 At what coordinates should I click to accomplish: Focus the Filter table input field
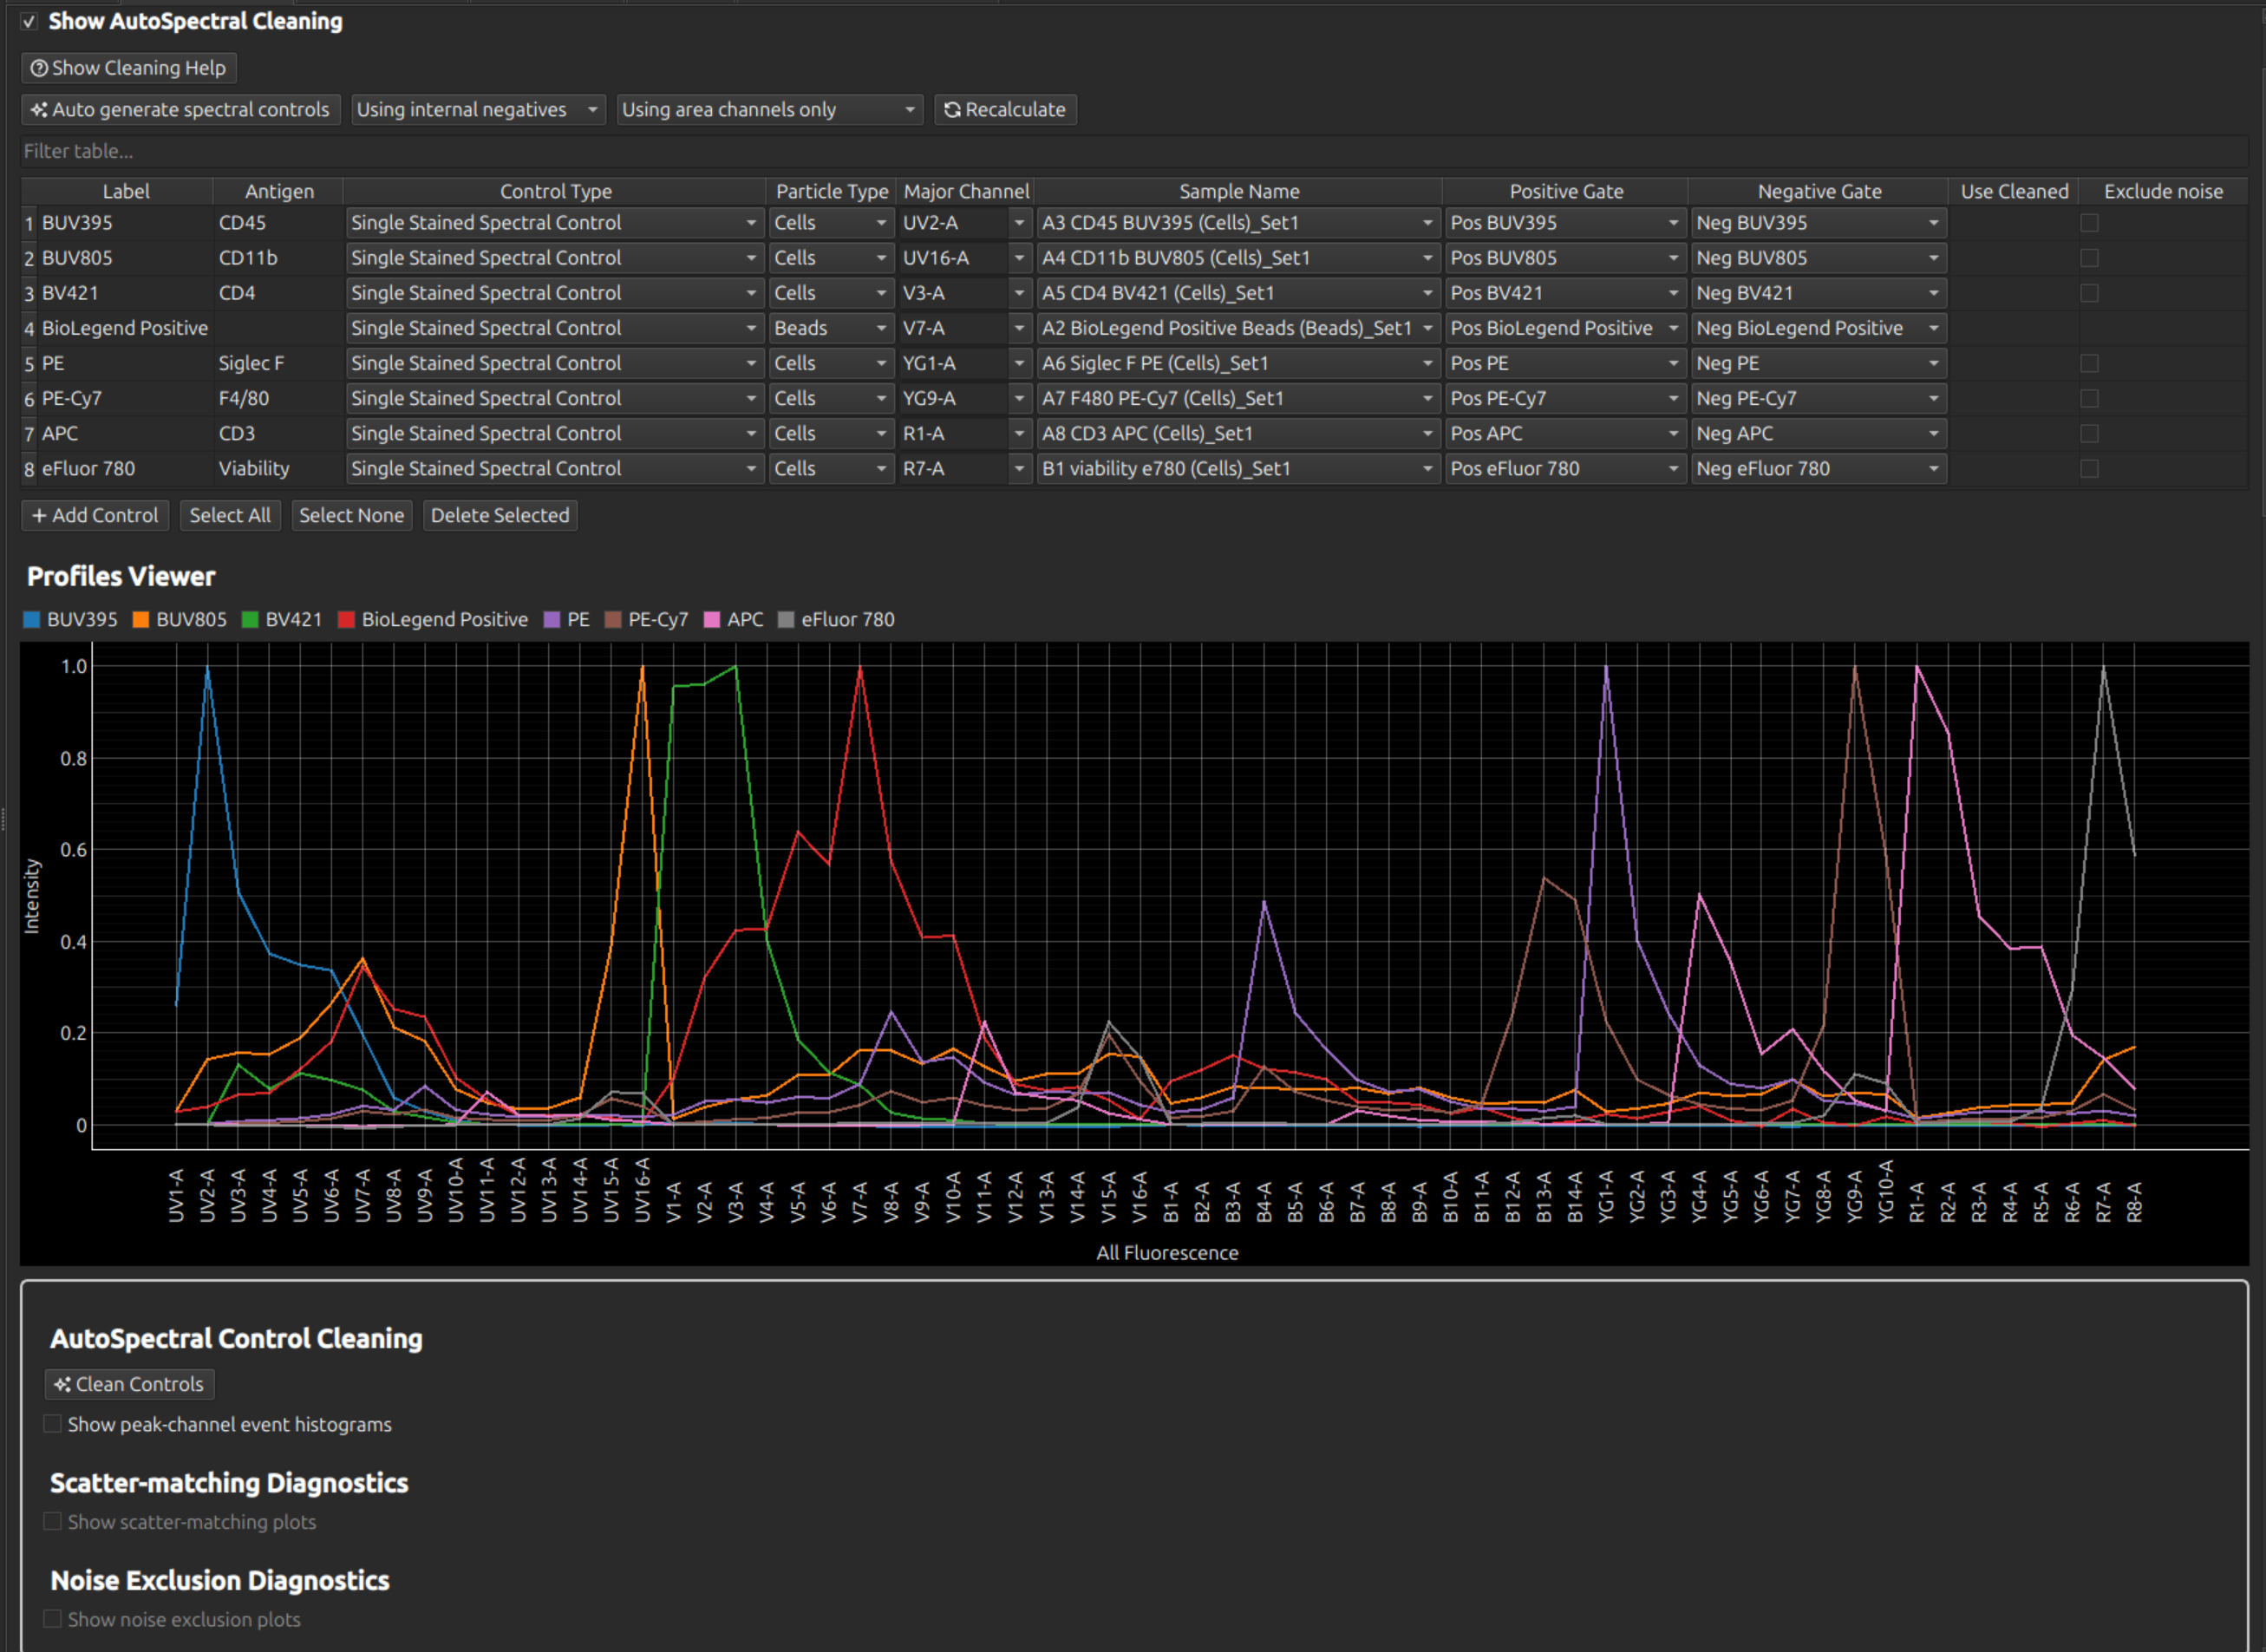pos(1134,151)
